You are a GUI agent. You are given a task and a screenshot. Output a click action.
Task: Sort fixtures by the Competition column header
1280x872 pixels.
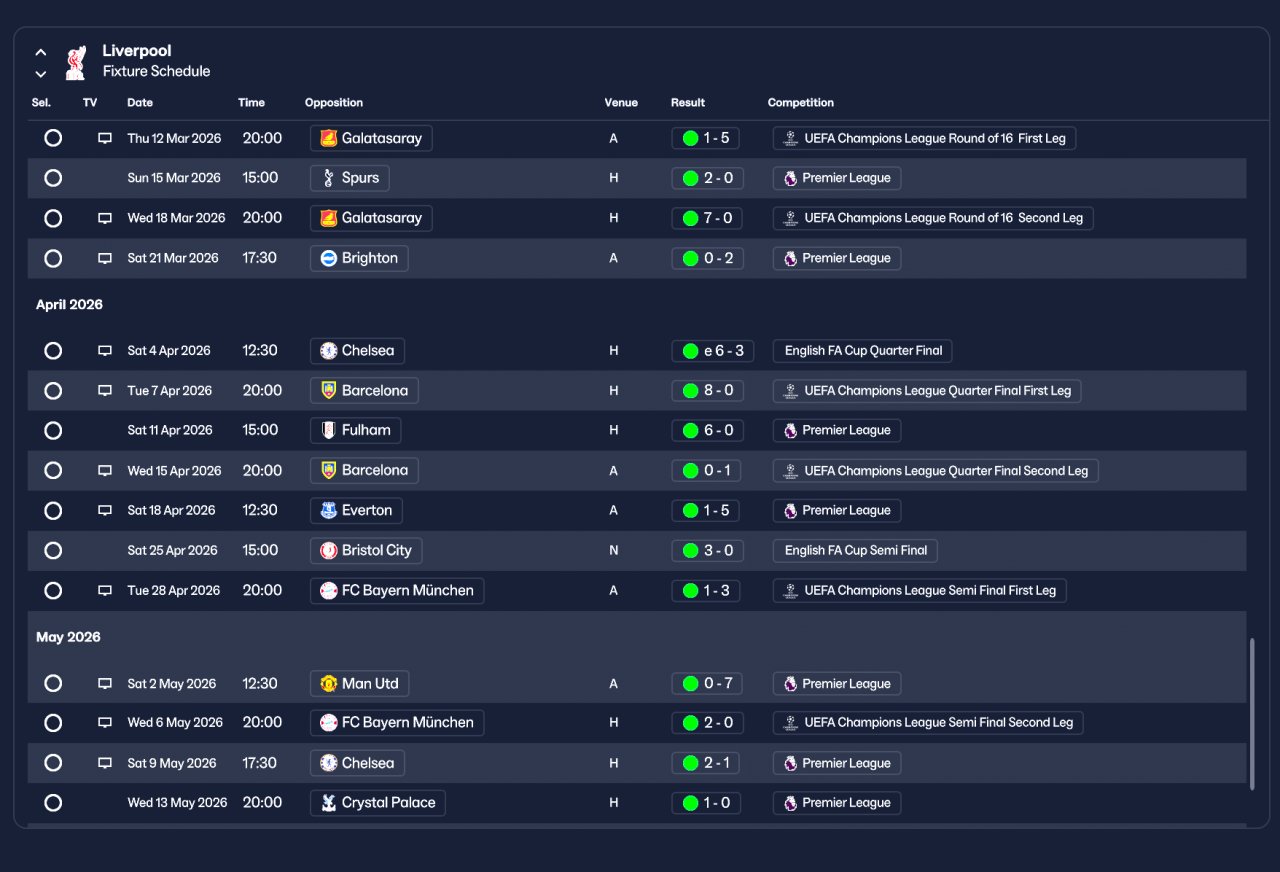click(801, 103)
